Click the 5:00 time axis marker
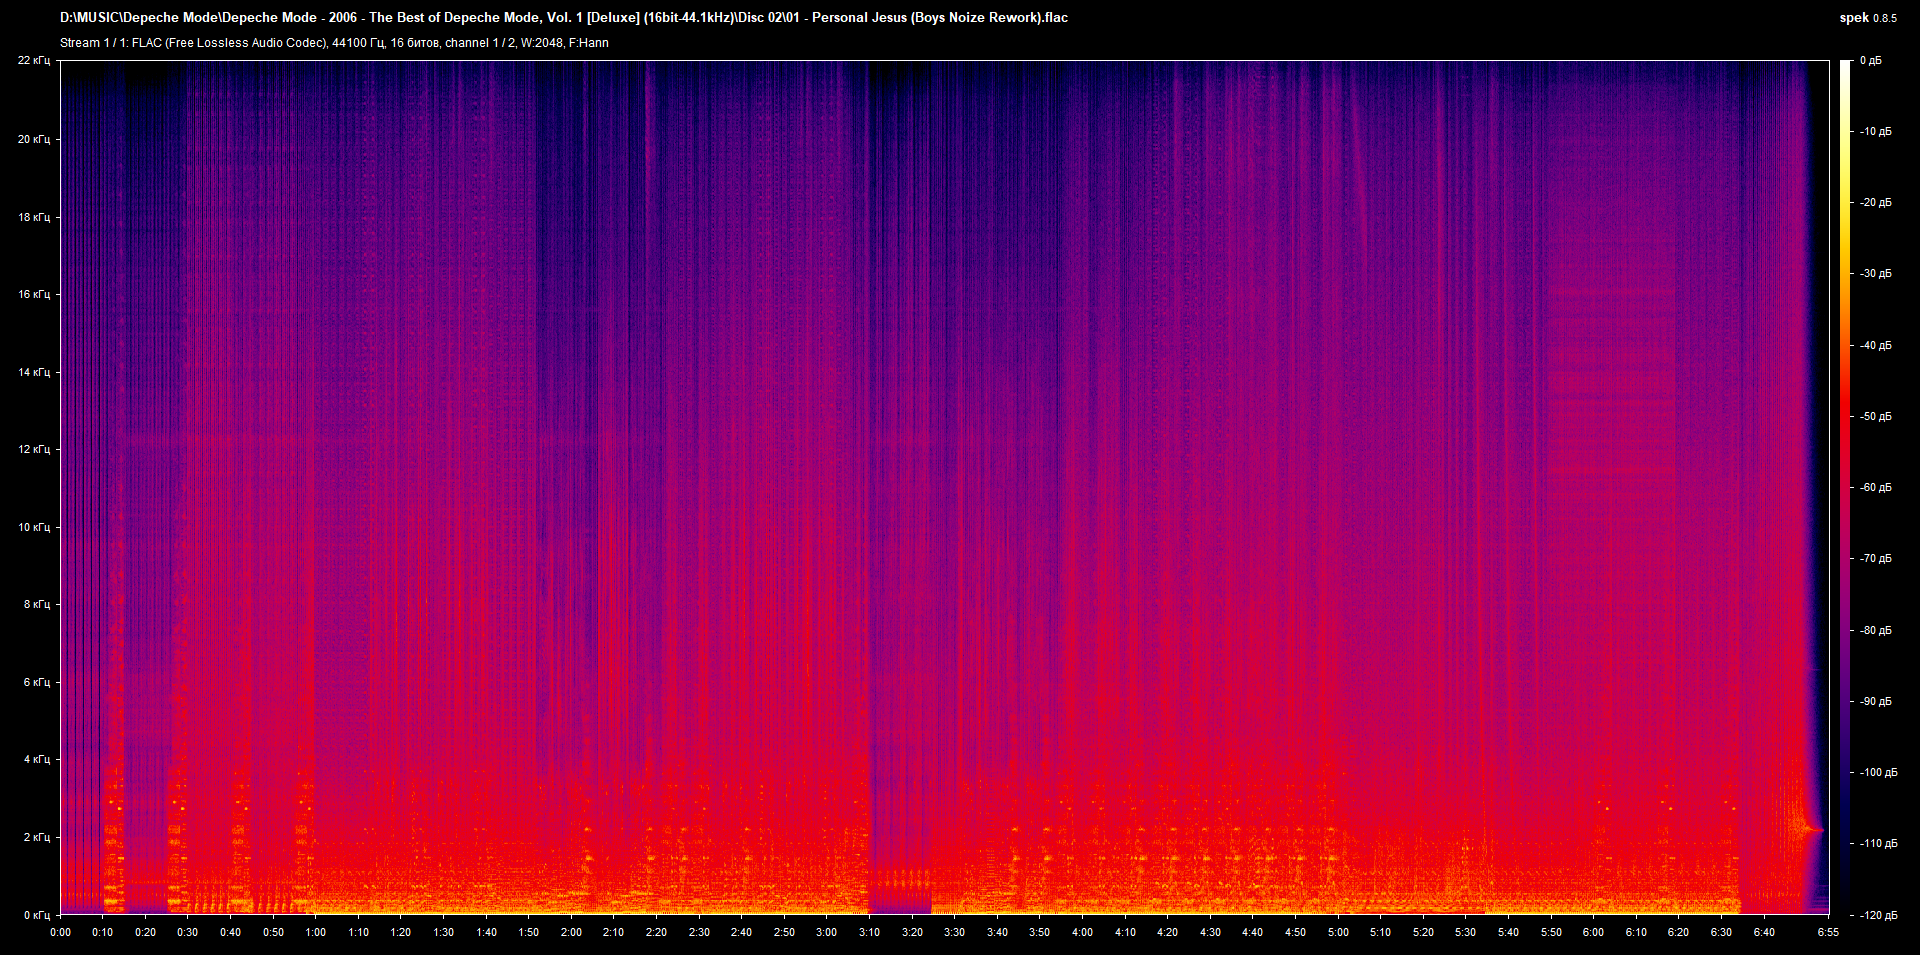 click(1337, 932)
